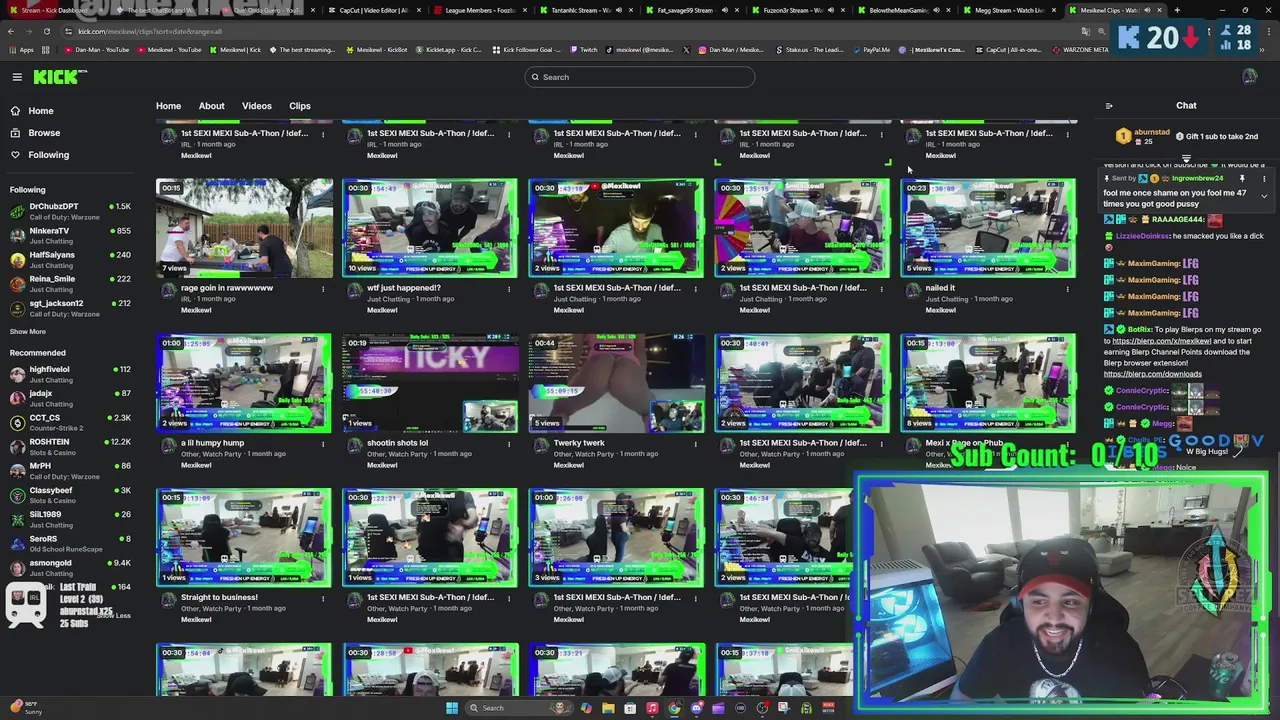
Task: Reload the browser page
Action: [46, 31]
